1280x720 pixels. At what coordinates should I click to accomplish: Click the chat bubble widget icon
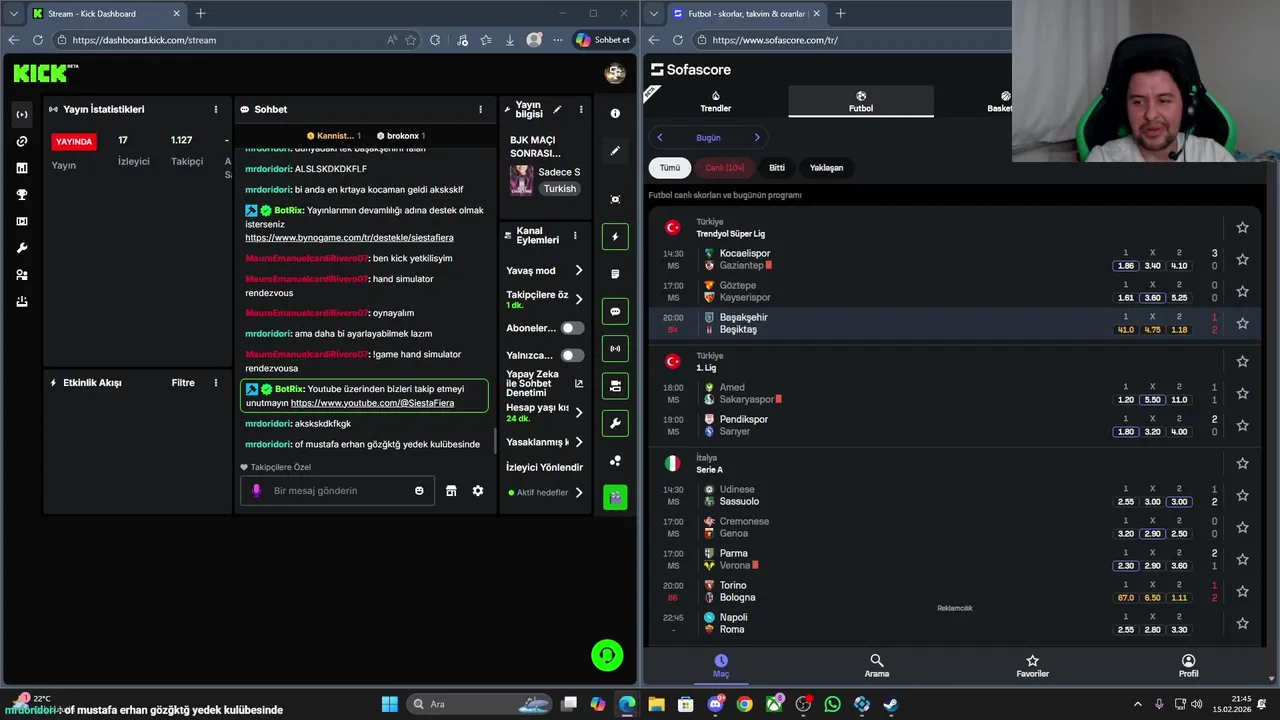(615, 312)
